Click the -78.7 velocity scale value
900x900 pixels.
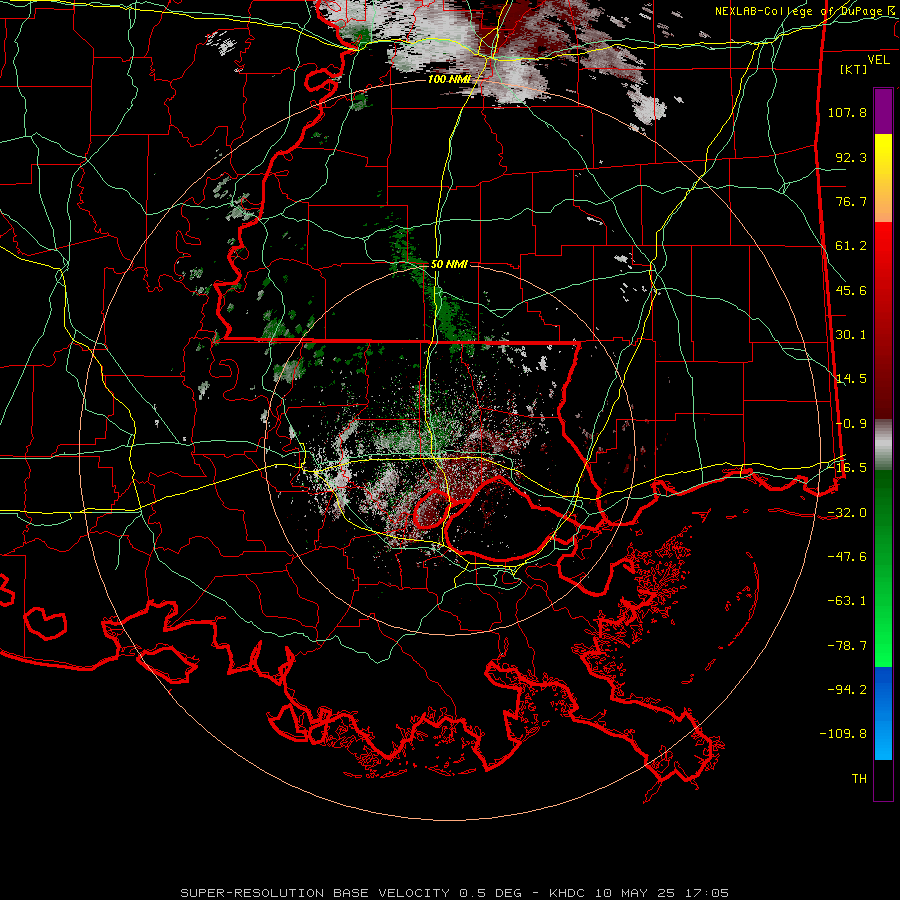[847, 646]
